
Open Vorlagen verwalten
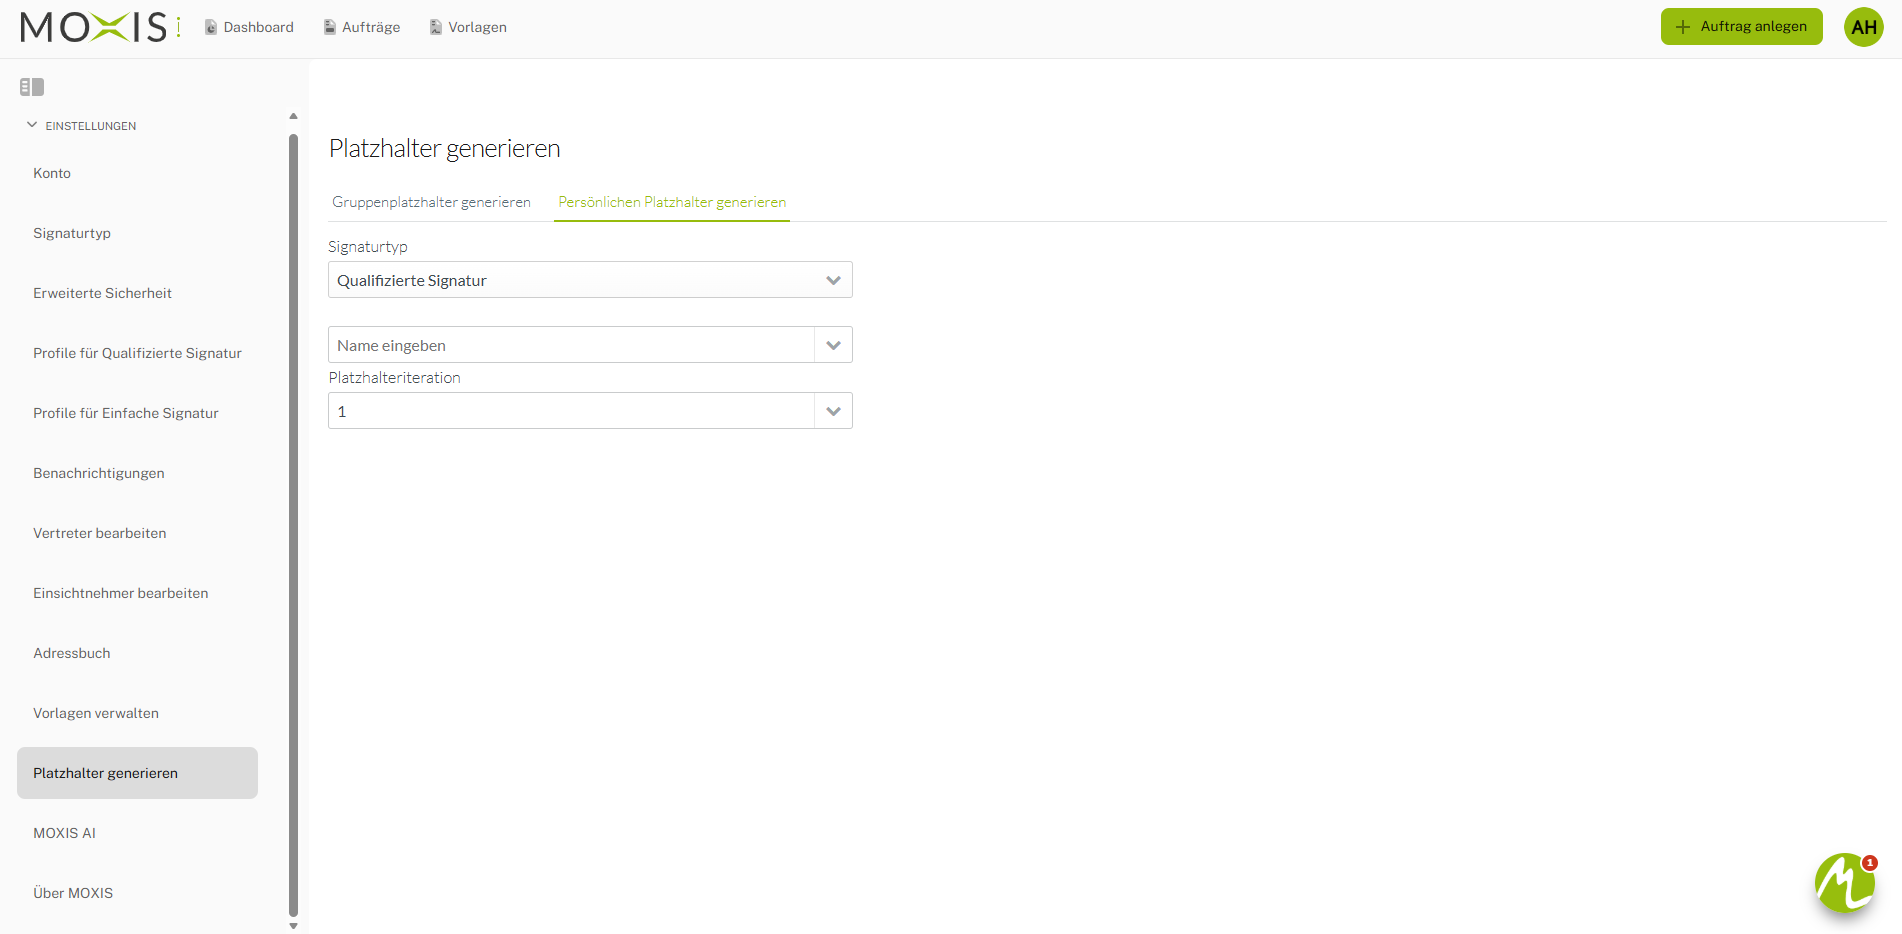[x=137, y=713]
